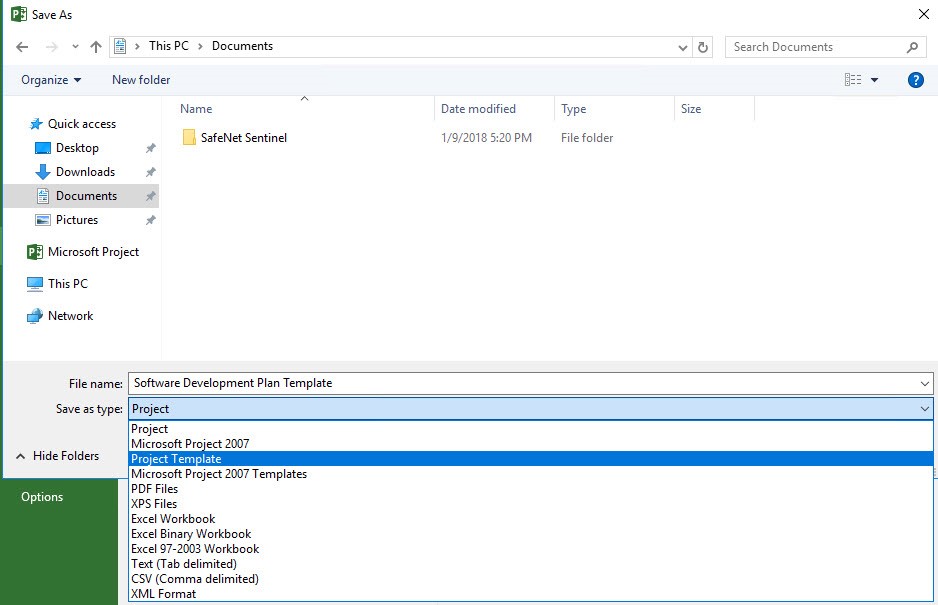Expand the Organize menu
The width and height of the screenshot is (938, 605).
[51, 80]
